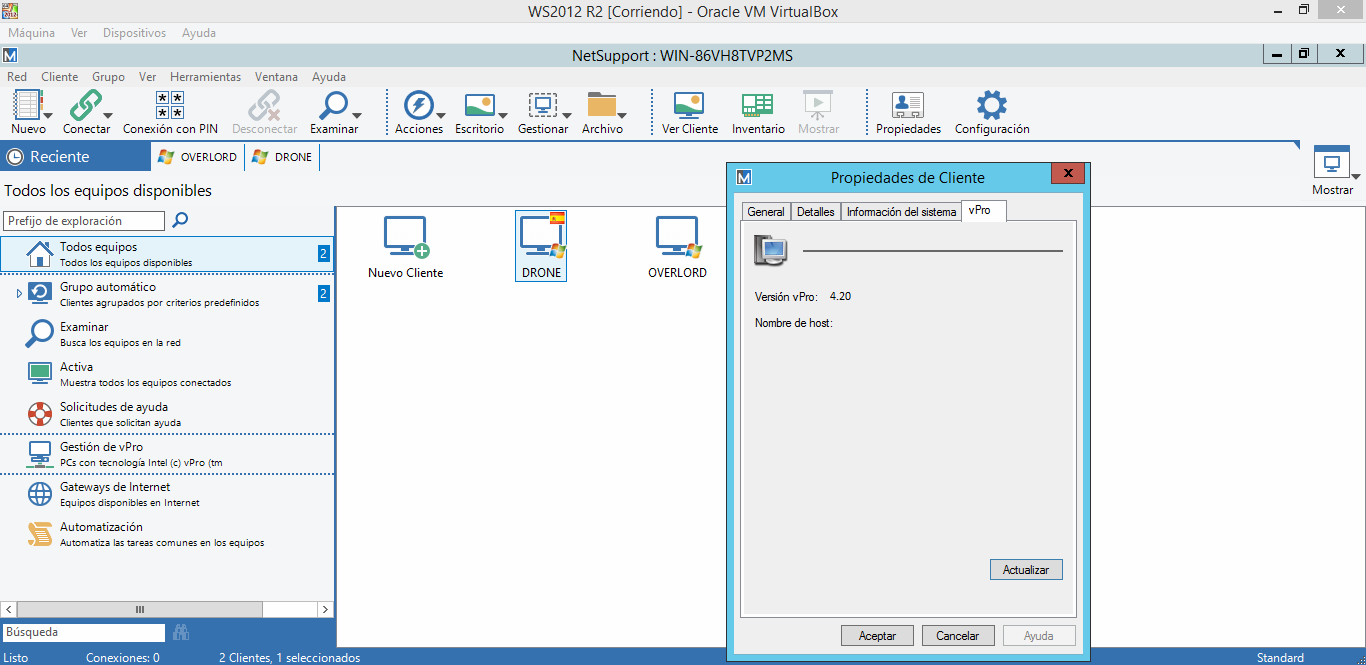Close the Propiedades de Cliente dialog
Image resolution: width=1366 pixels, height=665 pixels.
[x=1069, y=174]
